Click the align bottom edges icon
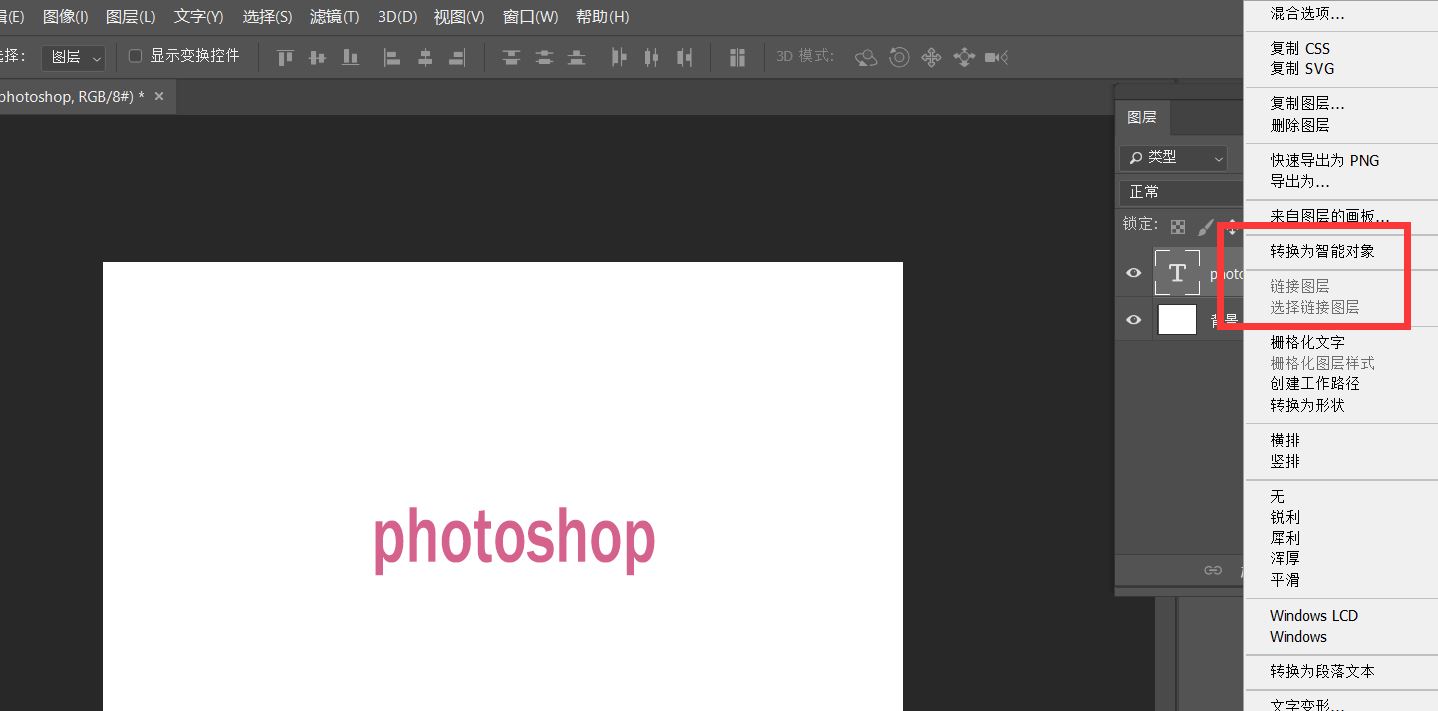The image size is (1438, 711). (x=350, y=57)
